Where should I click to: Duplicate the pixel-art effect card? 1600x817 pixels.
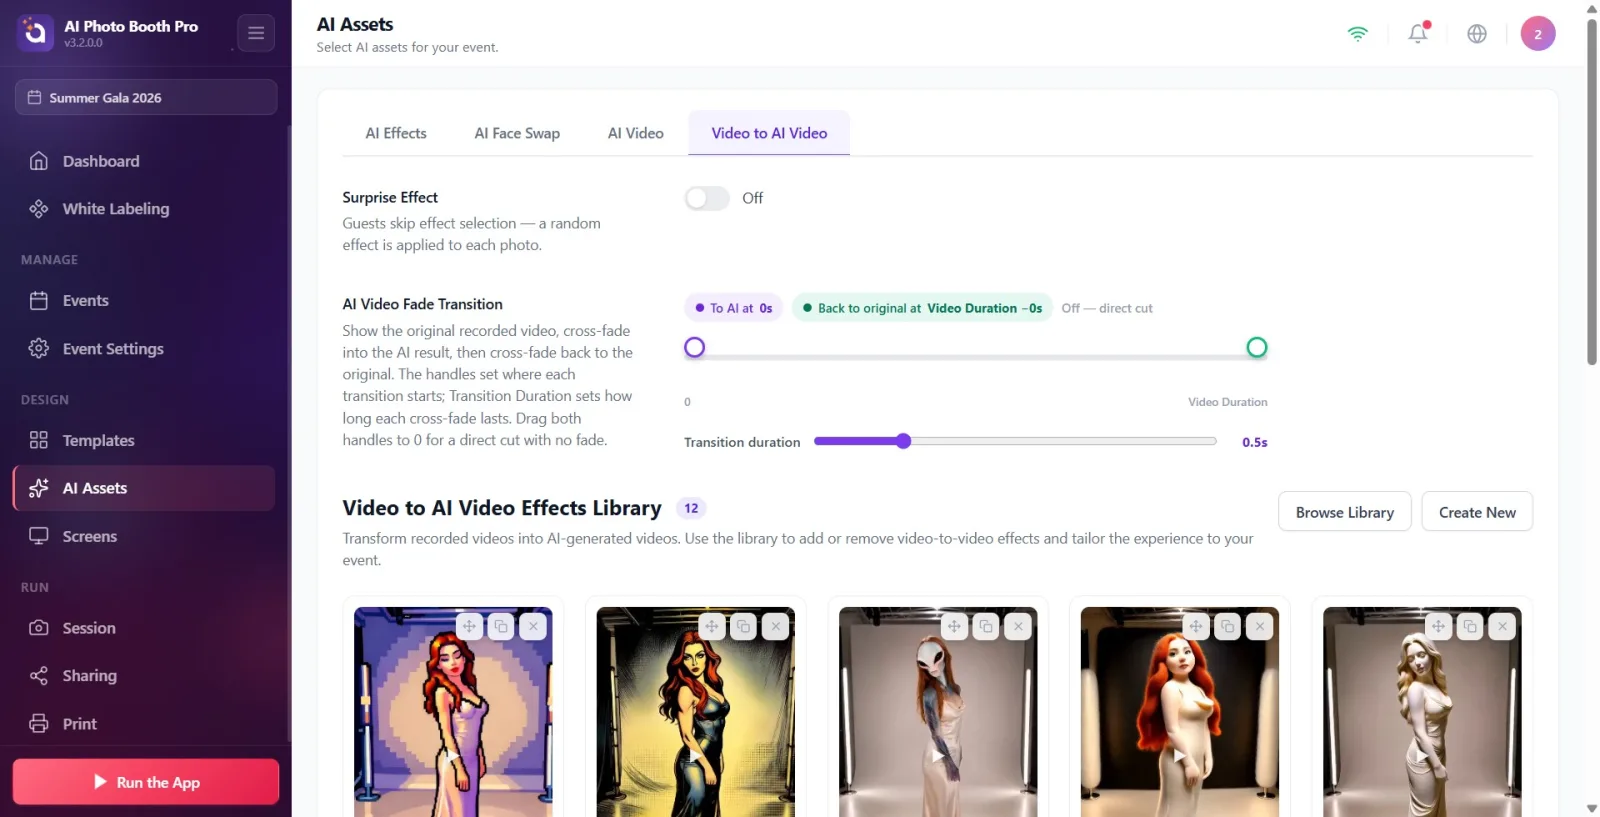click(501, 626)
